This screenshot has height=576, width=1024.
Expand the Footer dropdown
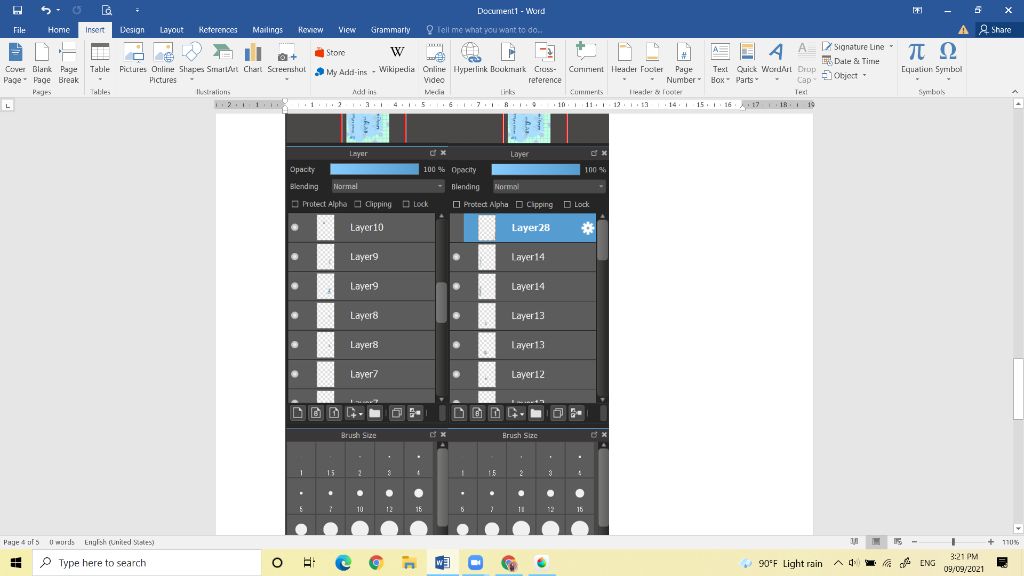651,80
